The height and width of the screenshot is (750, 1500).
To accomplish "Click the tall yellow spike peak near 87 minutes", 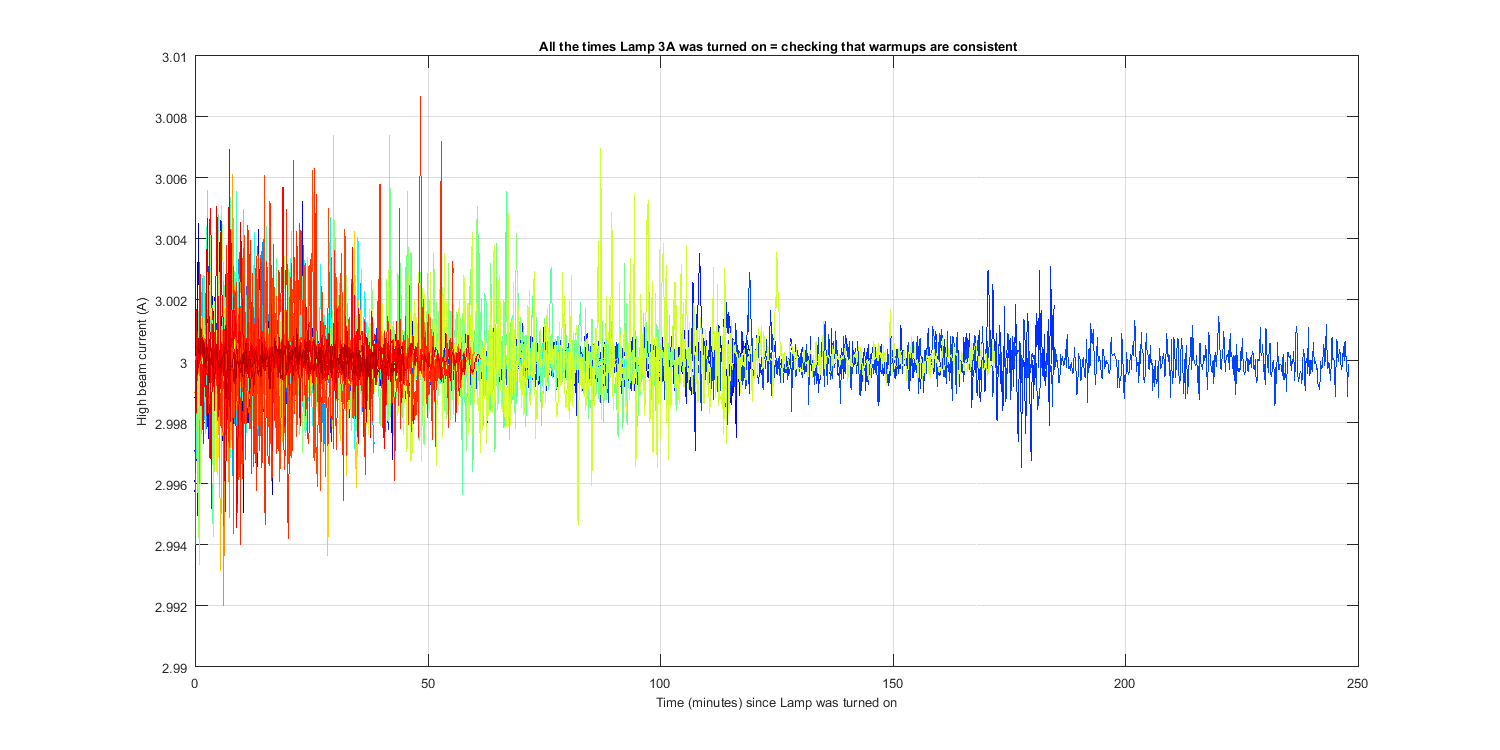I will 600,150.
